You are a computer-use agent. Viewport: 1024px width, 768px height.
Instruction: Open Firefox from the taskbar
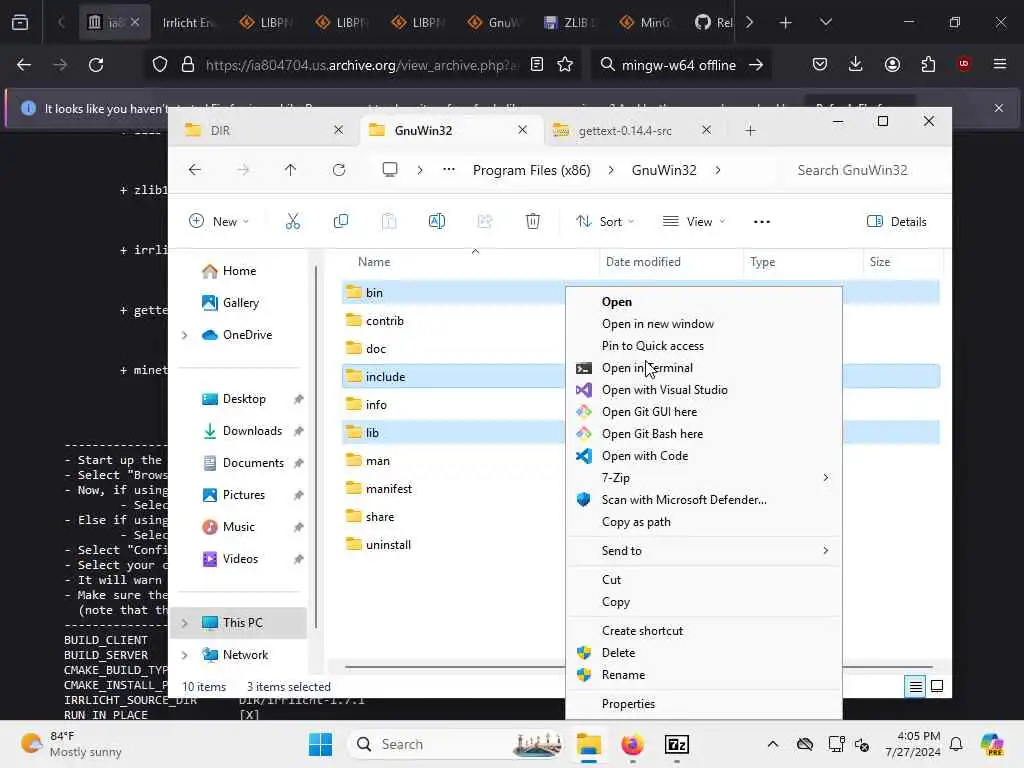632,744
